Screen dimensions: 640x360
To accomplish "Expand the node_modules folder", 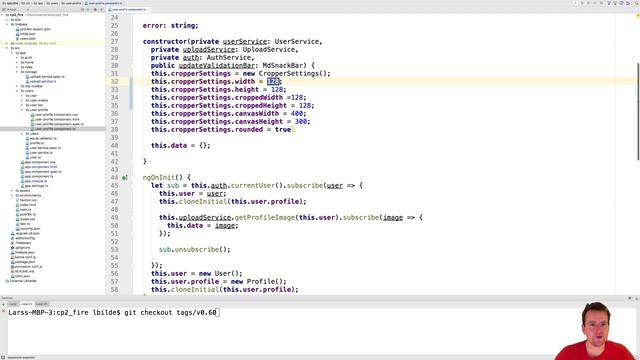I will coord(7,43).
